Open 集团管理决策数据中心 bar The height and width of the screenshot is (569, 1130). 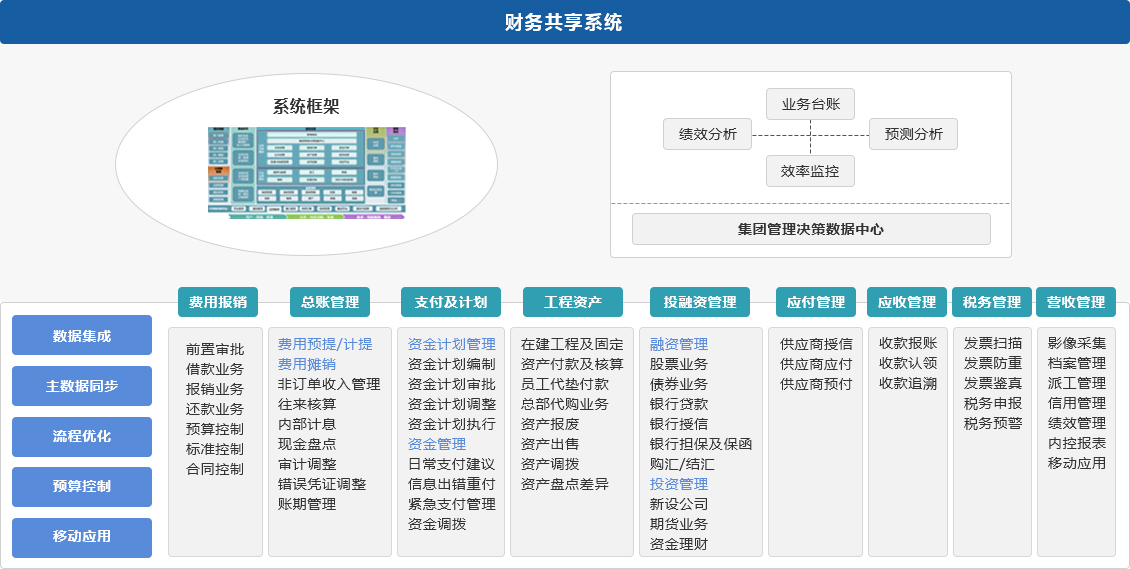point(810,229)
